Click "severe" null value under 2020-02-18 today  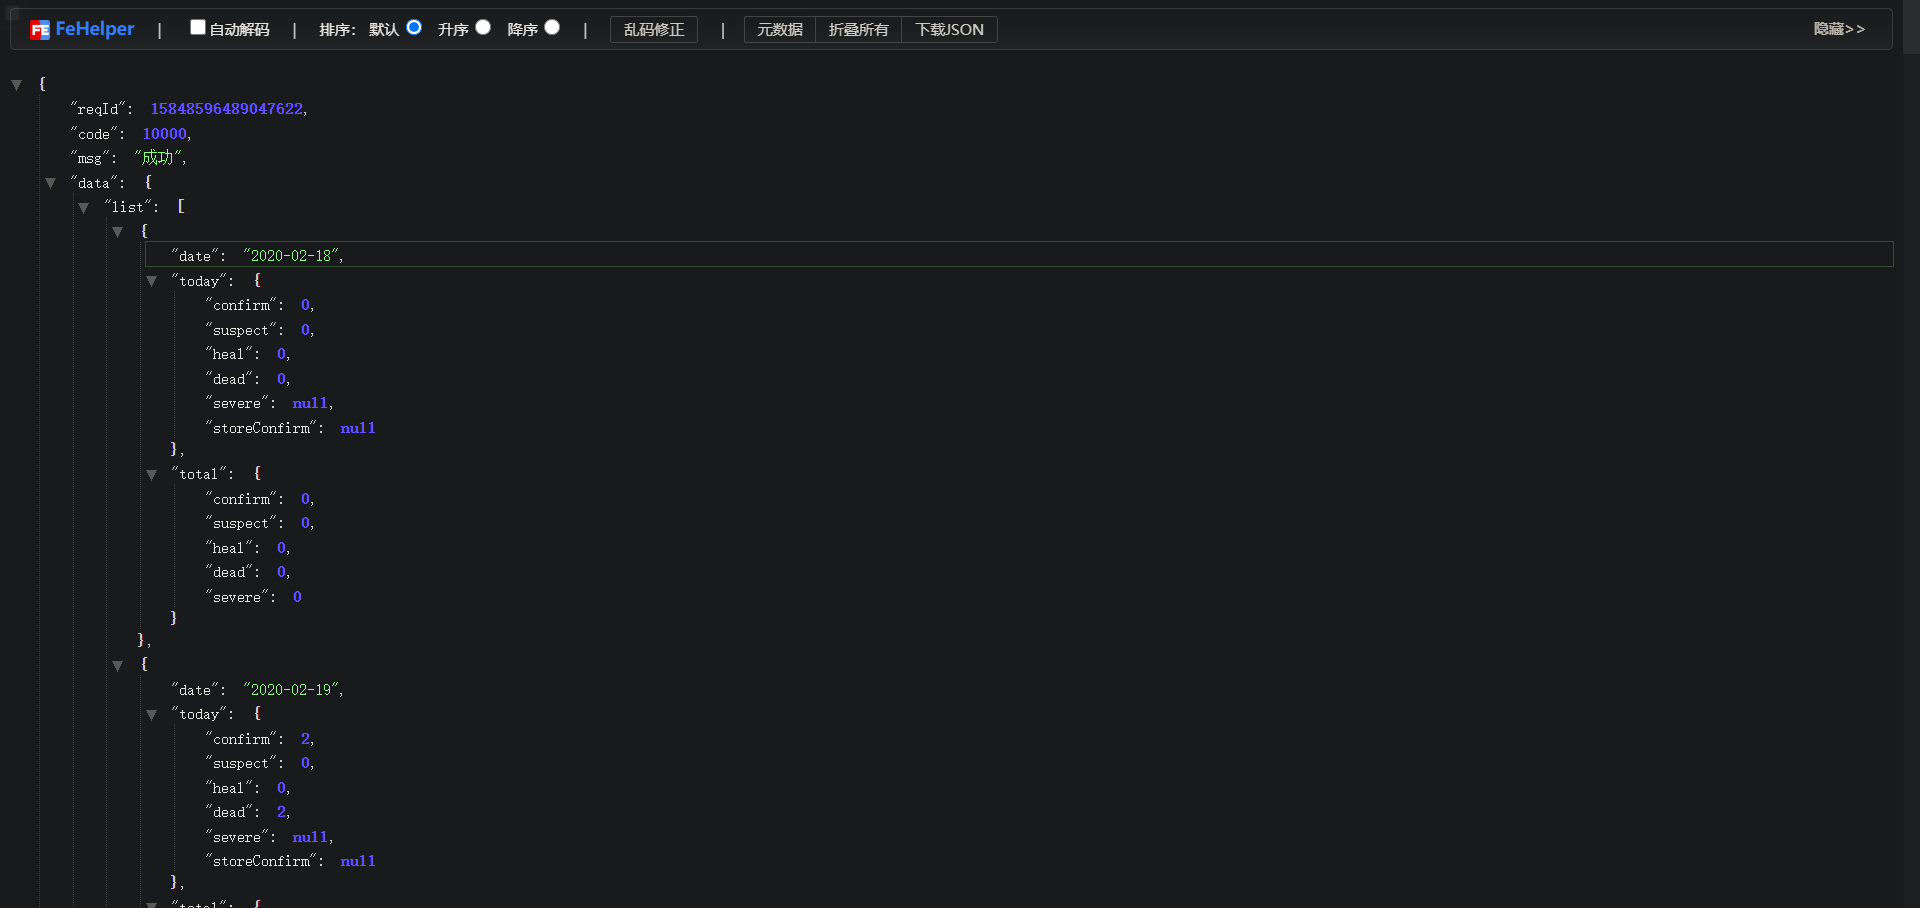pos(310,403)
